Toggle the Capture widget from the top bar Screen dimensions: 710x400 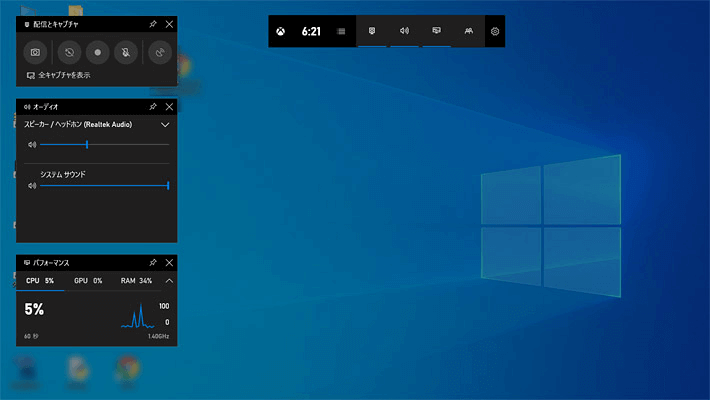[x=373, y=31]
